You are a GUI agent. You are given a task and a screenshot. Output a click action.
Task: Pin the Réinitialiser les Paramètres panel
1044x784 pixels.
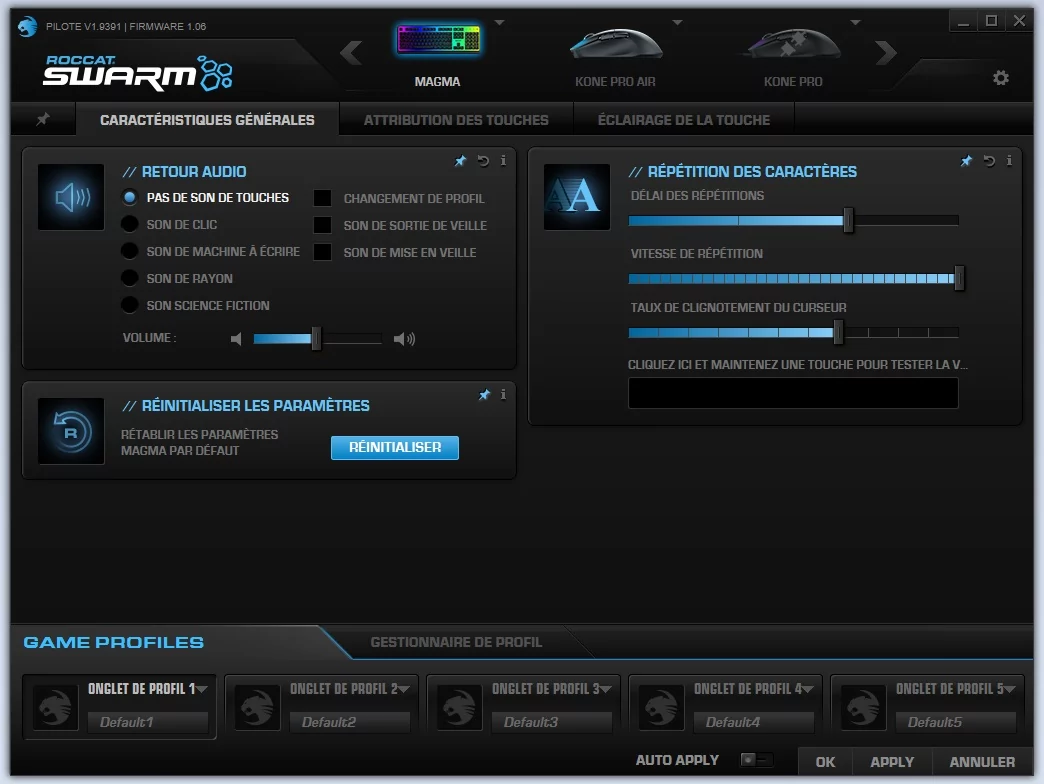click(484, 395)
